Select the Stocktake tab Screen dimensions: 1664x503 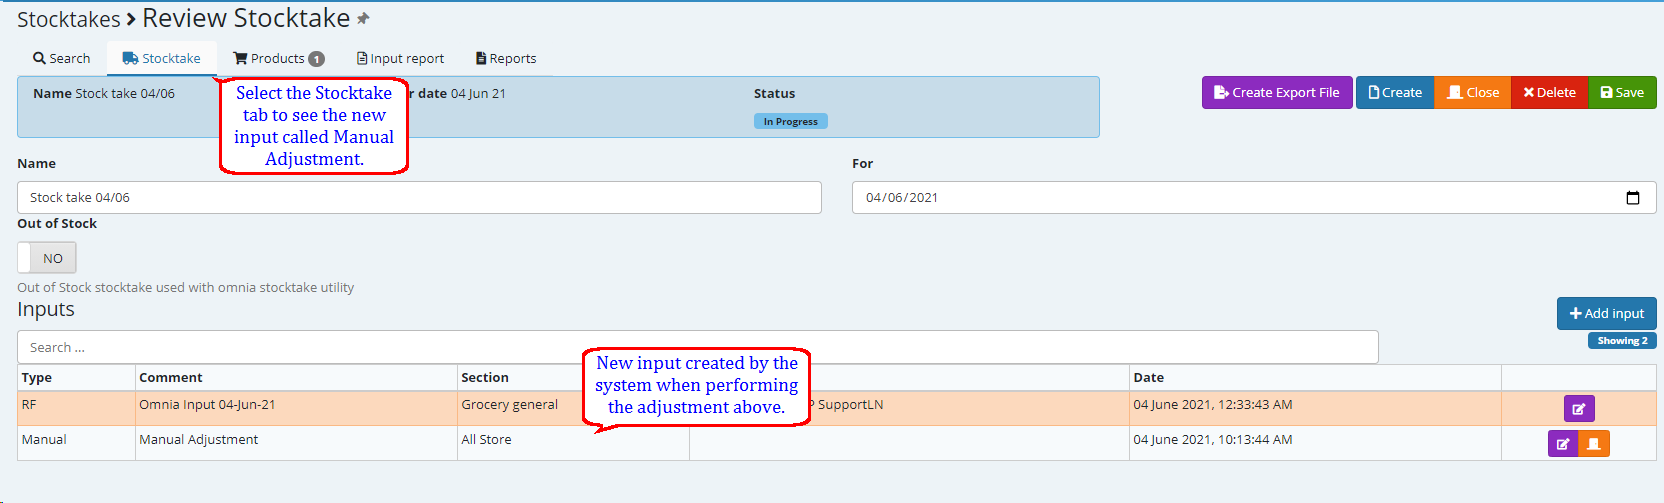162,59
